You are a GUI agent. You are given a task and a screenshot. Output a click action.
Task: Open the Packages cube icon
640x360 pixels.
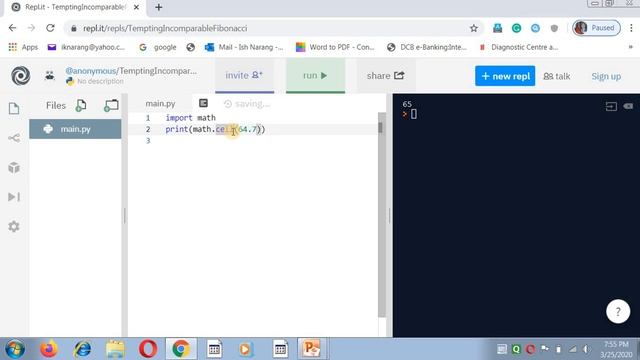[x=14, y=167]
